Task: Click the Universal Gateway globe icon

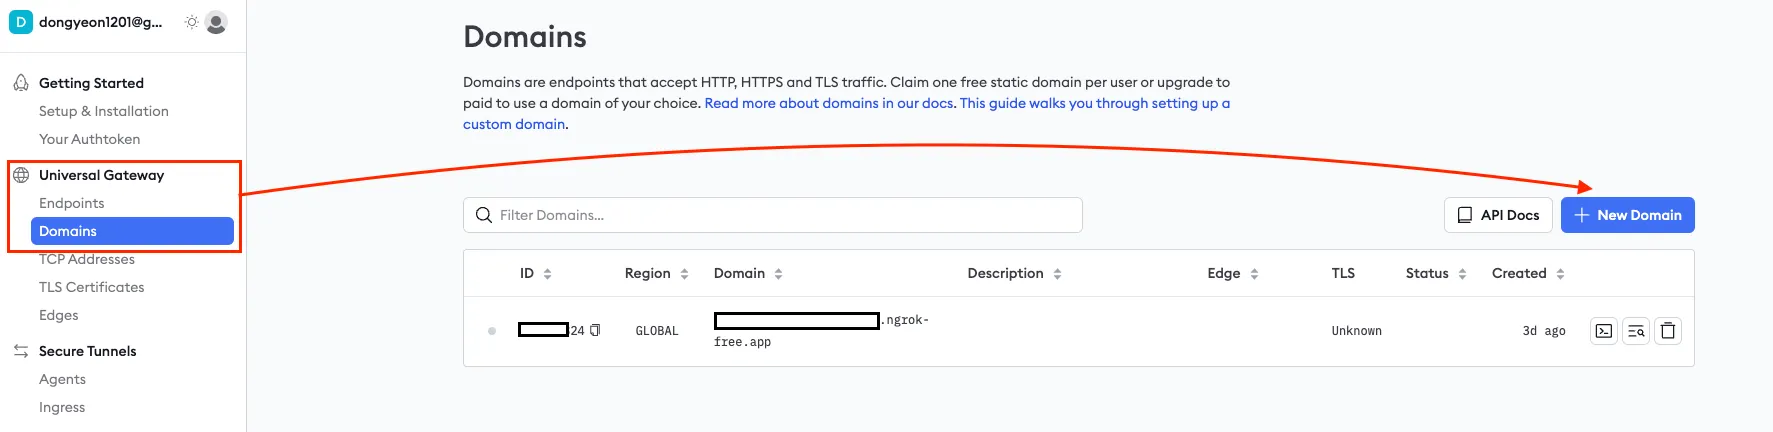Action: pos(21,175)
